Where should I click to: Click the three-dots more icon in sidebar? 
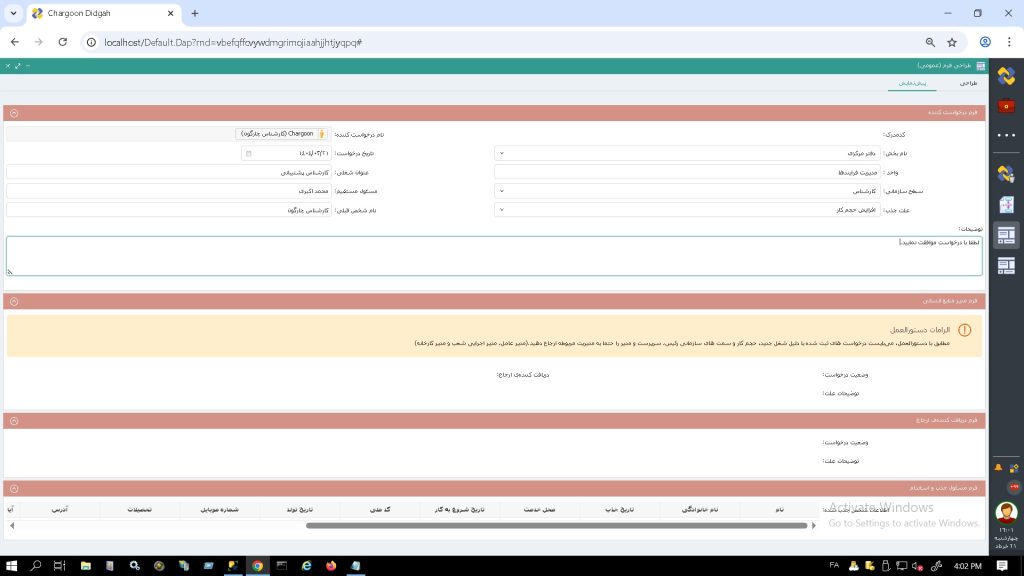coord(1007,135)
